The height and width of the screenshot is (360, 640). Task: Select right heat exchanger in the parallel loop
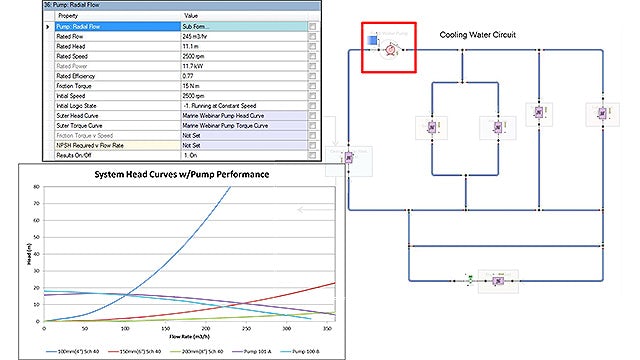tap(498, 127)
